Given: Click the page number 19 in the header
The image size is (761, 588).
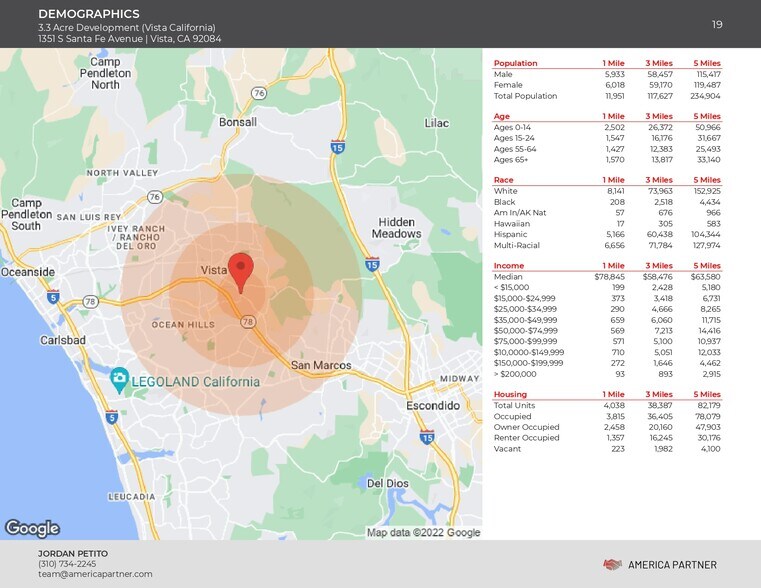Looking at the screenshot, I should (x=716, y=24).
